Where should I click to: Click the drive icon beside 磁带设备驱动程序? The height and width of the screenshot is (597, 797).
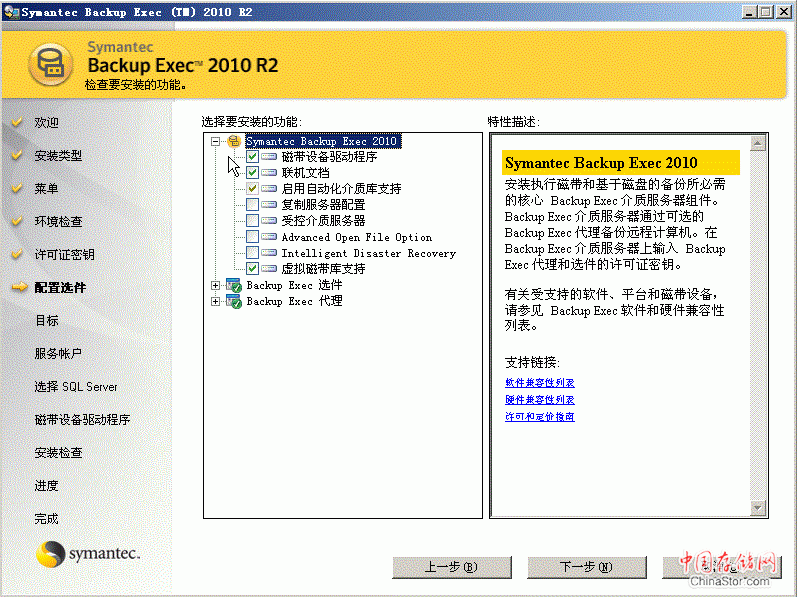click(270, 157)
